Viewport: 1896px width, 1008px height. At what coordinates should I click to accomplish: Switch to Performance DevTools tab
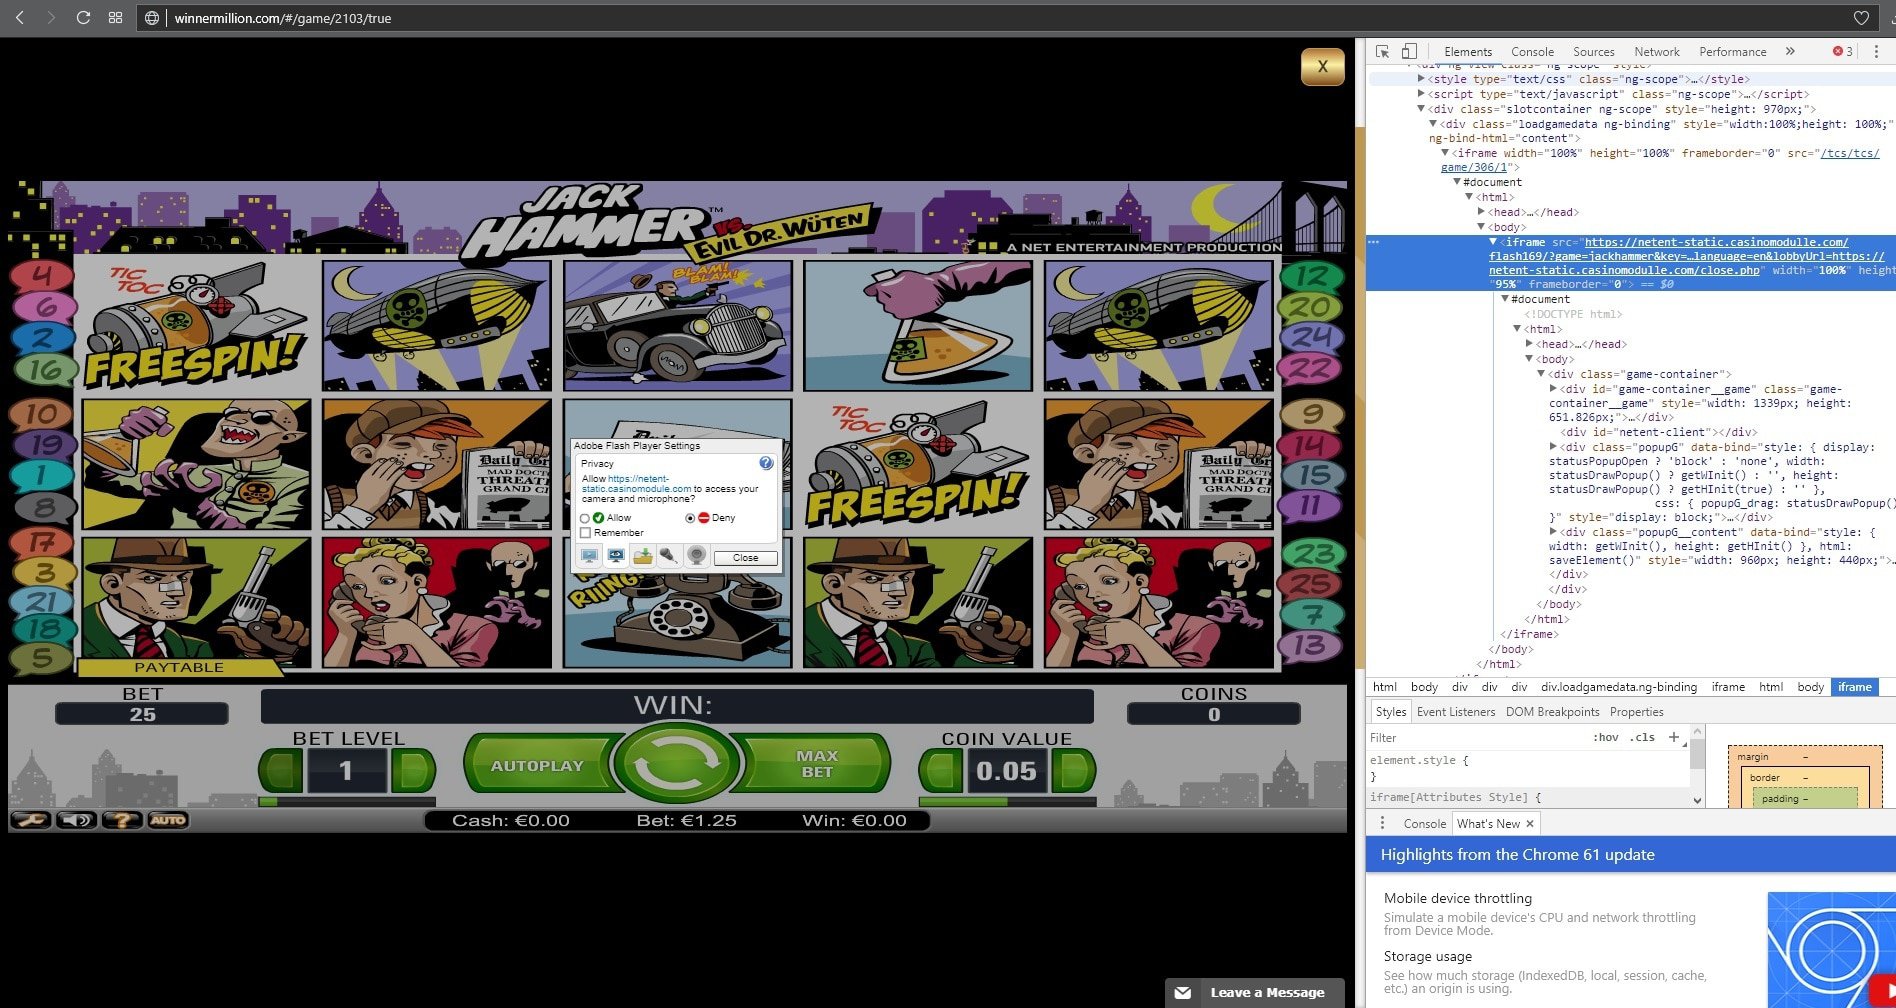click(1733, 52)
